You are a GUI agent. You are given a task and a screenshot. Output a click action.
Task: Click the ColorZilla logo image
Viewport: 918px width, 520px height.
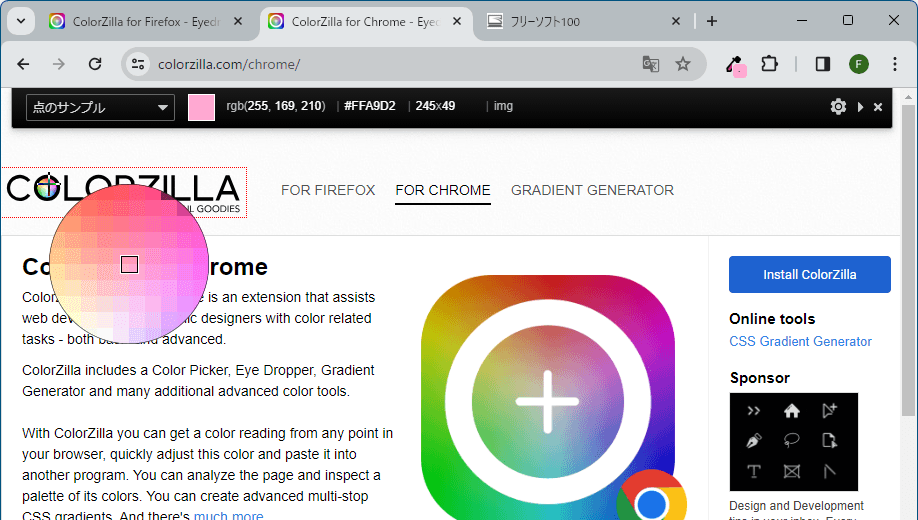pos(124,193)
